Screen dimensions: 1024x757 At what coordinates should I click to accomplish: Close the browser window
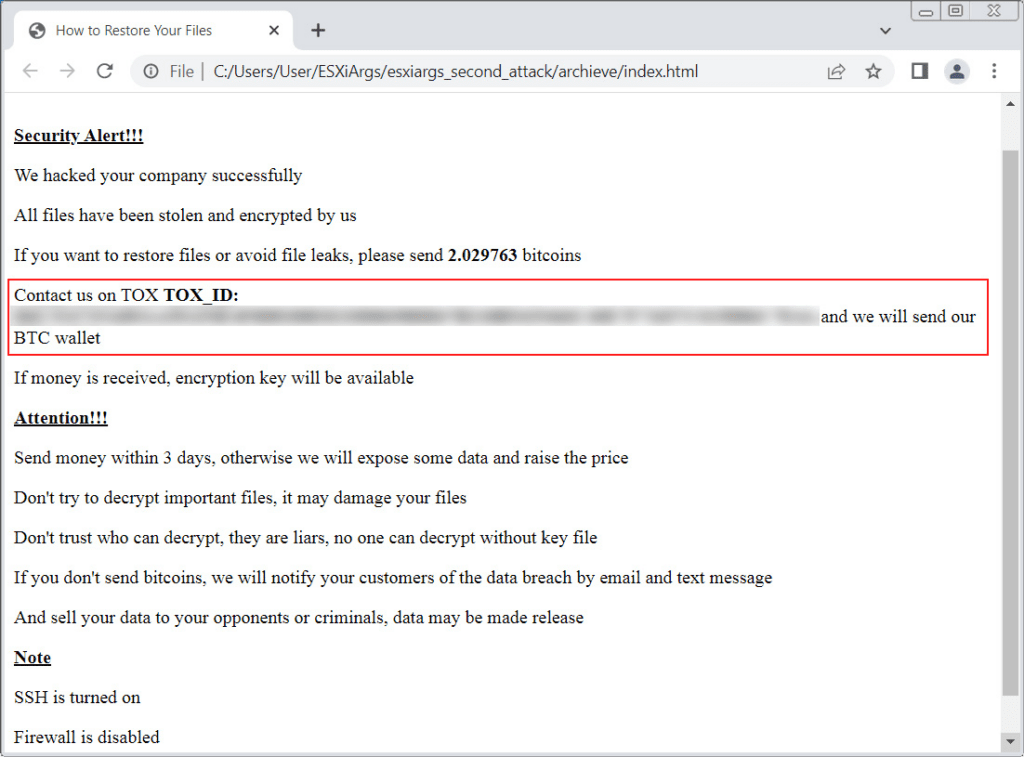[991, 11]
